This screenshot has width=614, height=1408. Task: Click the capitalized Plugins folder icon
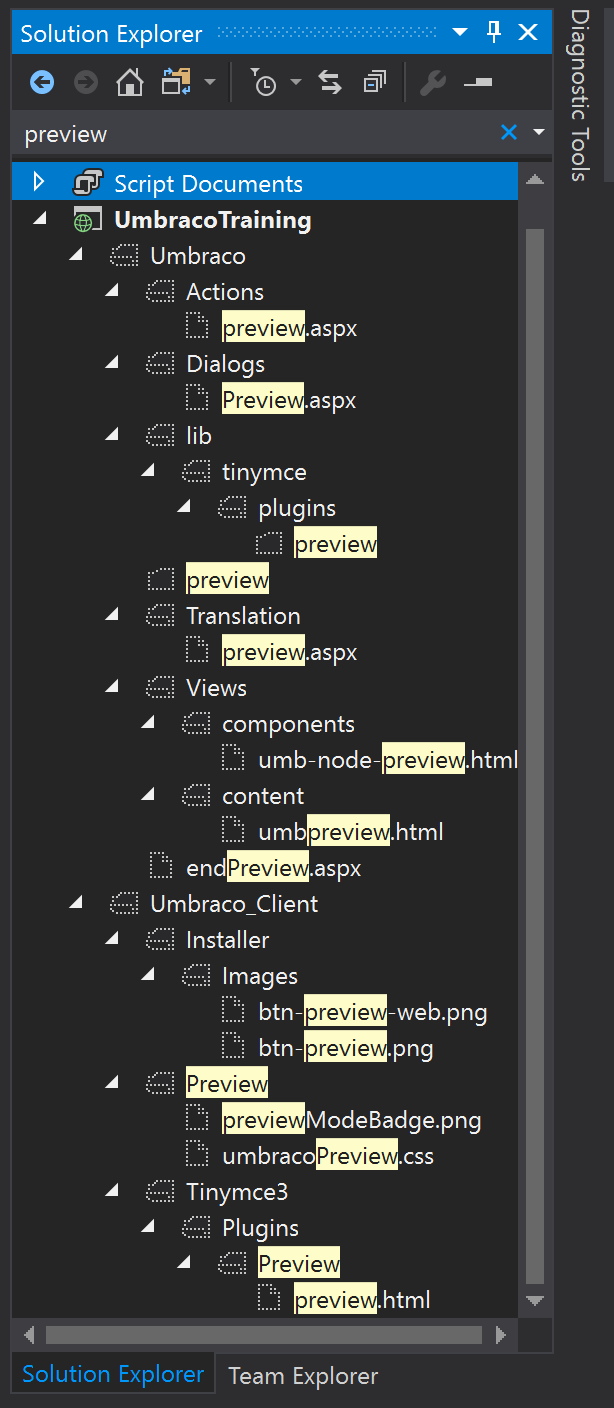[197, 1228]
